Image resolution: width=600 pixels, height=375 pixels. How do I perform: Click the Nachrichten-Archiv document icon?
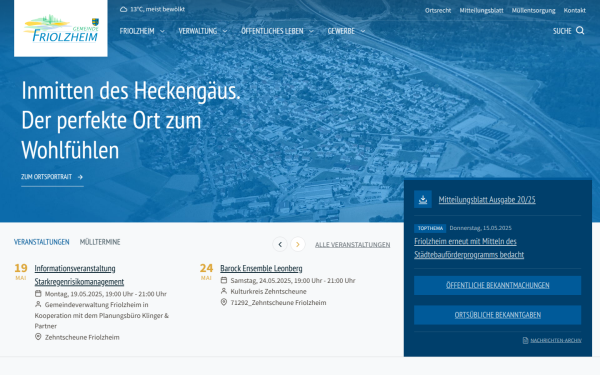click(525, 340)
